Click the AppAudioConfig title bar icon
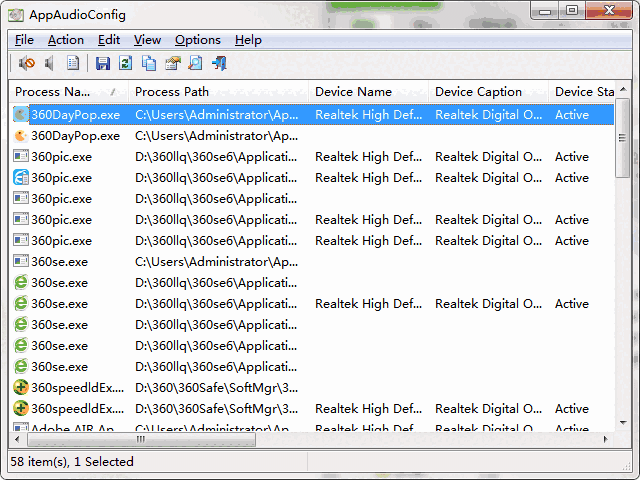This screenshot has height=480, width=640. click(x=16, y=15)
